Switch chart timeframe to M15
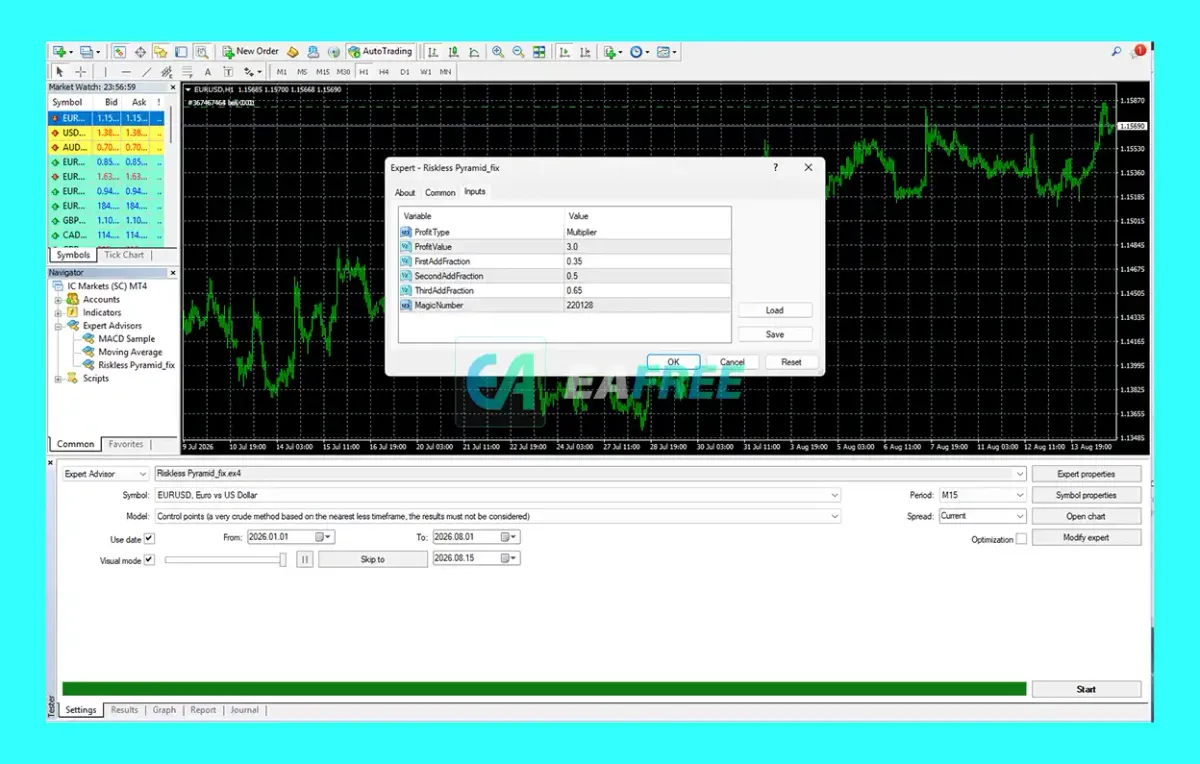The height and width of the screenshot is (764, 1200). [323, 72]
